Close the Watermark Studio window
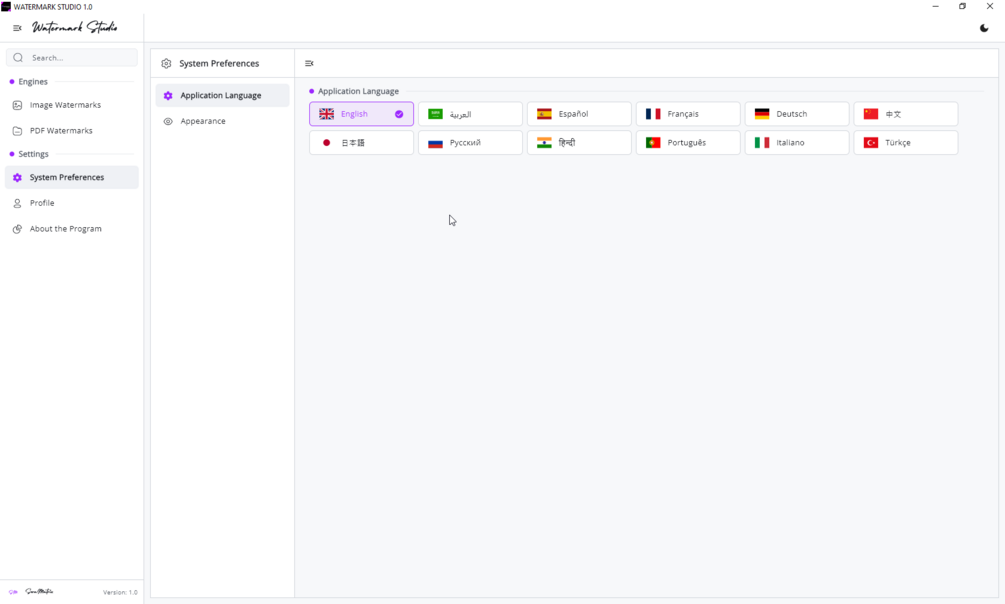 (990, 6)
